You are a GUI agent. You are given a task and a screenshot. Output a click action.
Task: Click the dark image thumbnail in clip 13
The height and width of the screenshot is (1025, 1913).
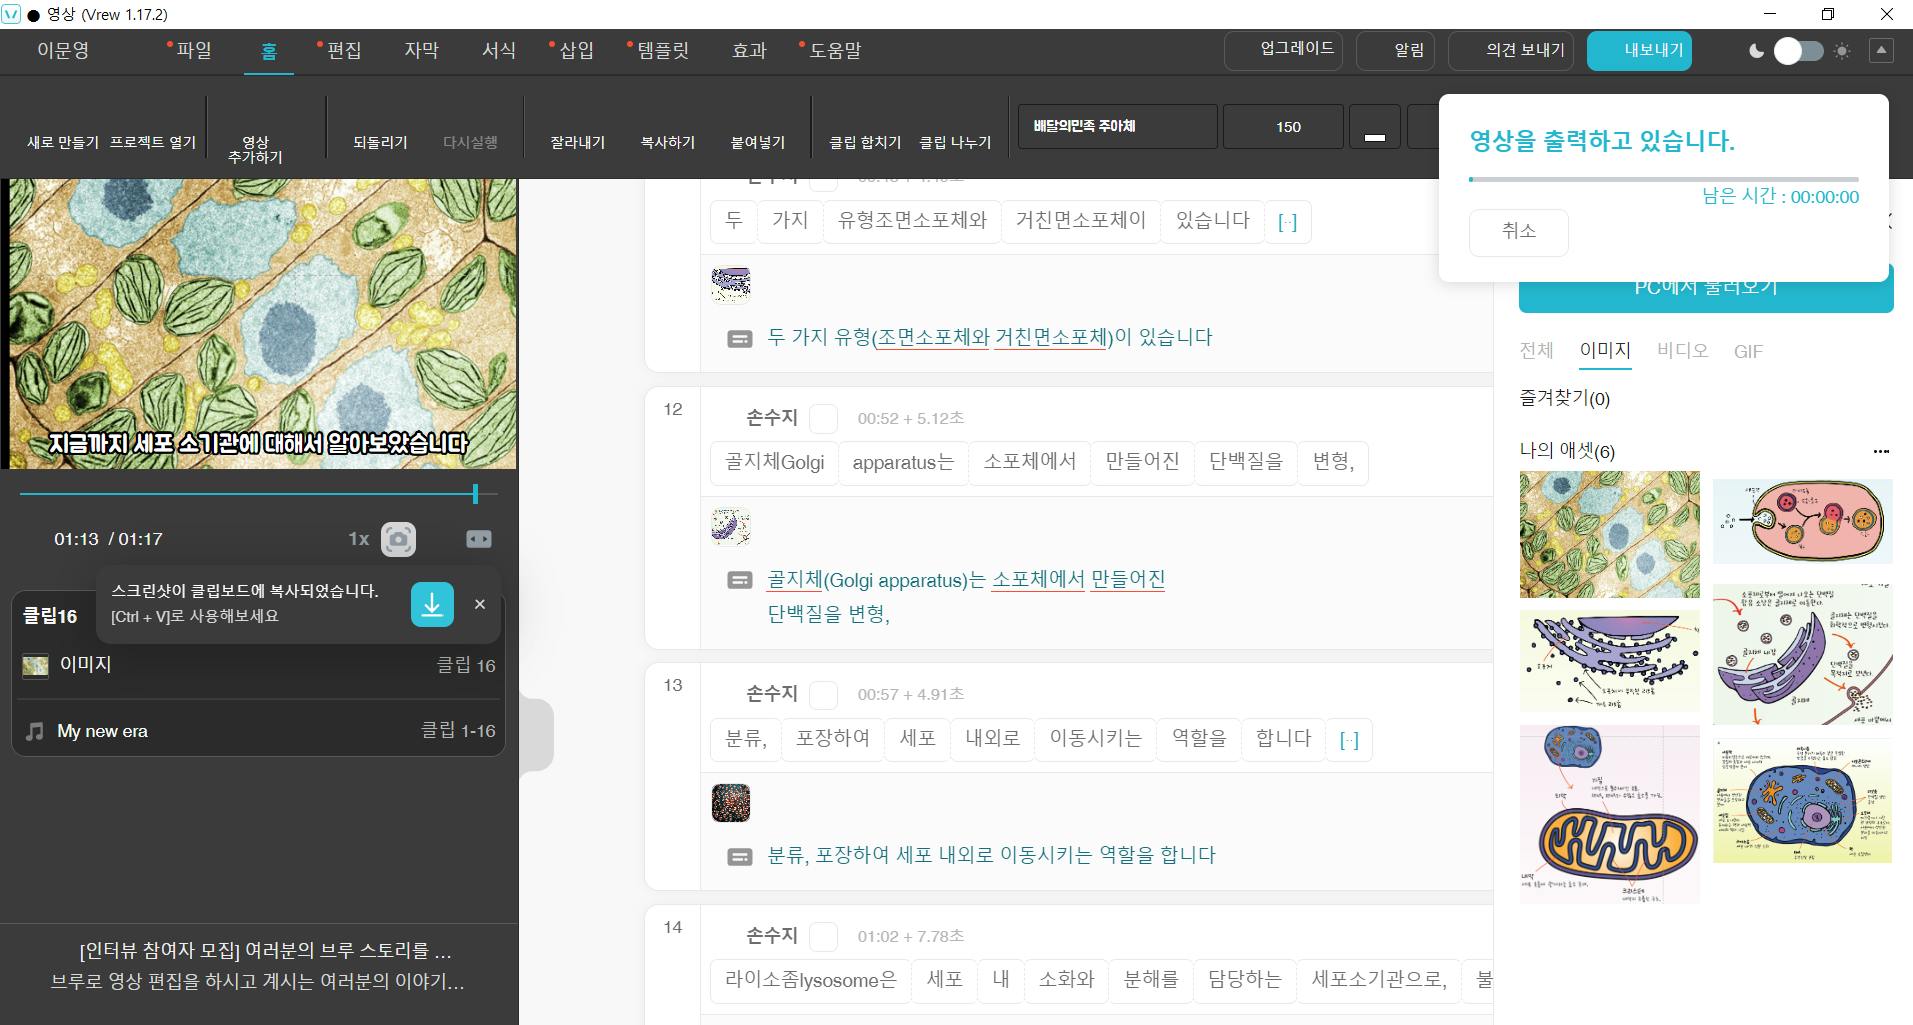[x=731, y=803]
